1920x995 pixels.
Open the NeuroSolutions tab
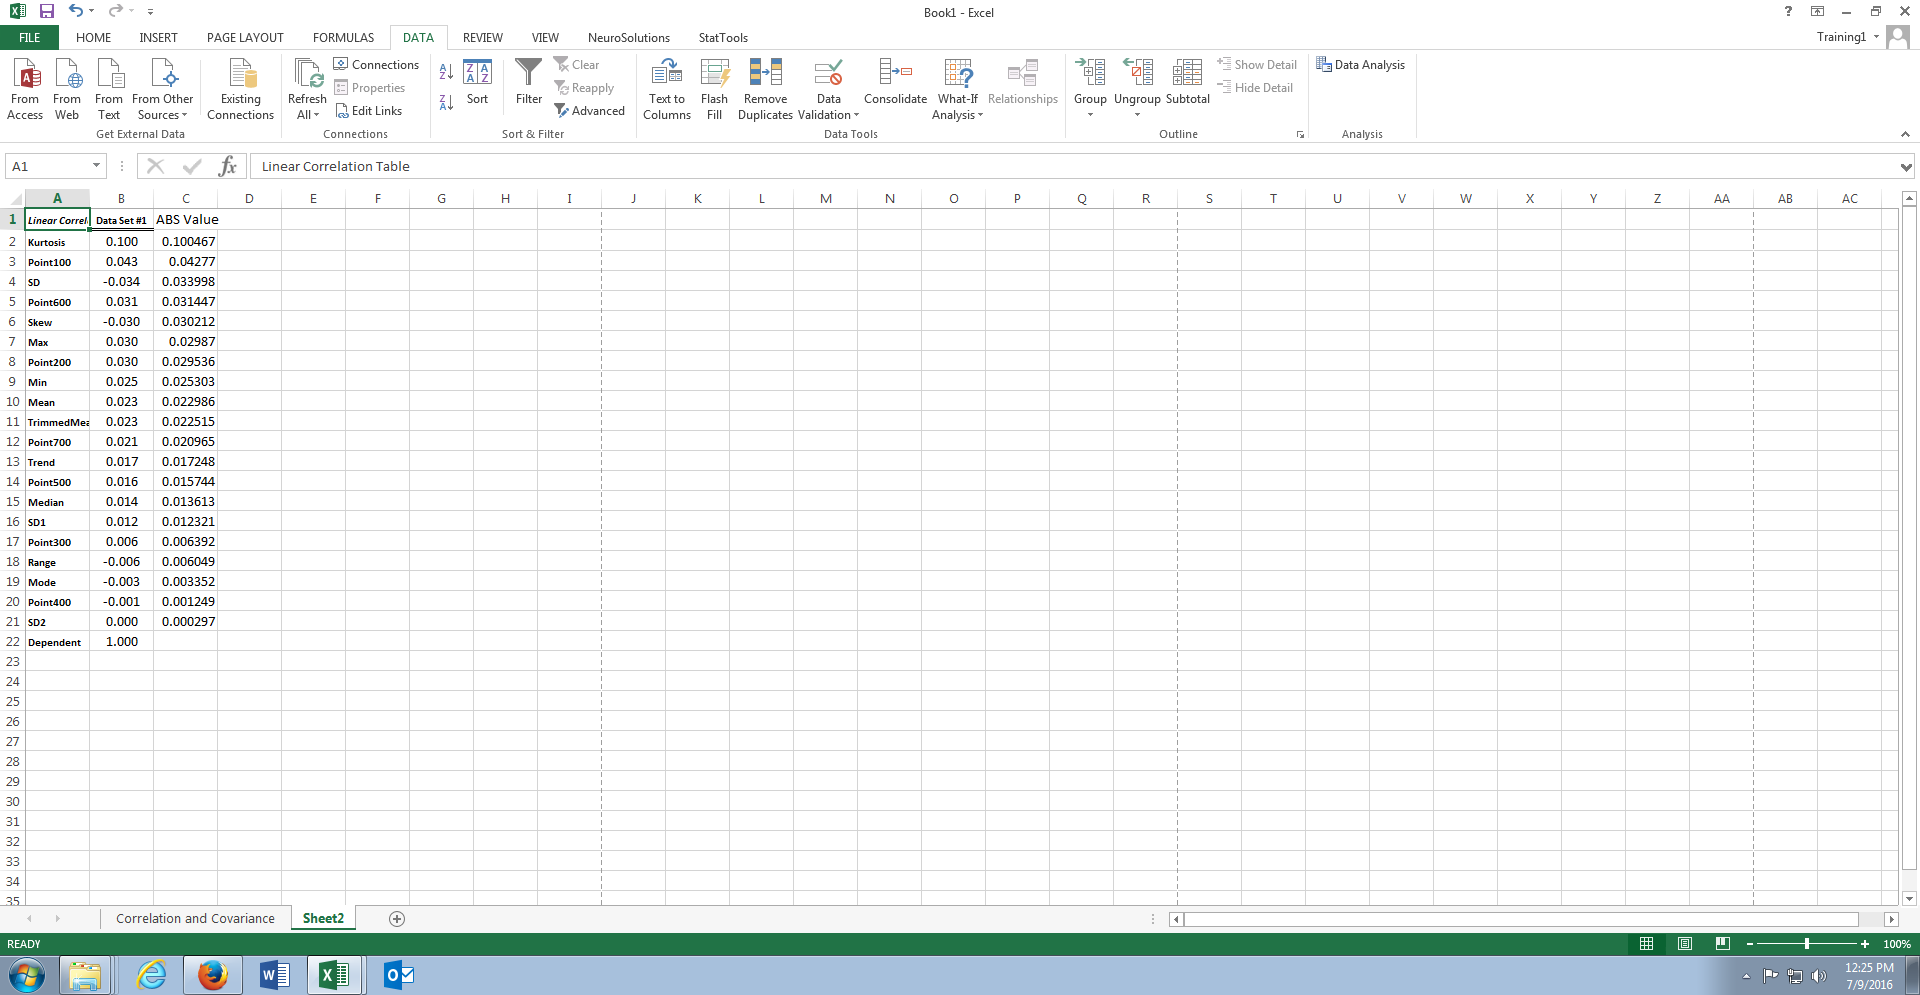[629, 38]
